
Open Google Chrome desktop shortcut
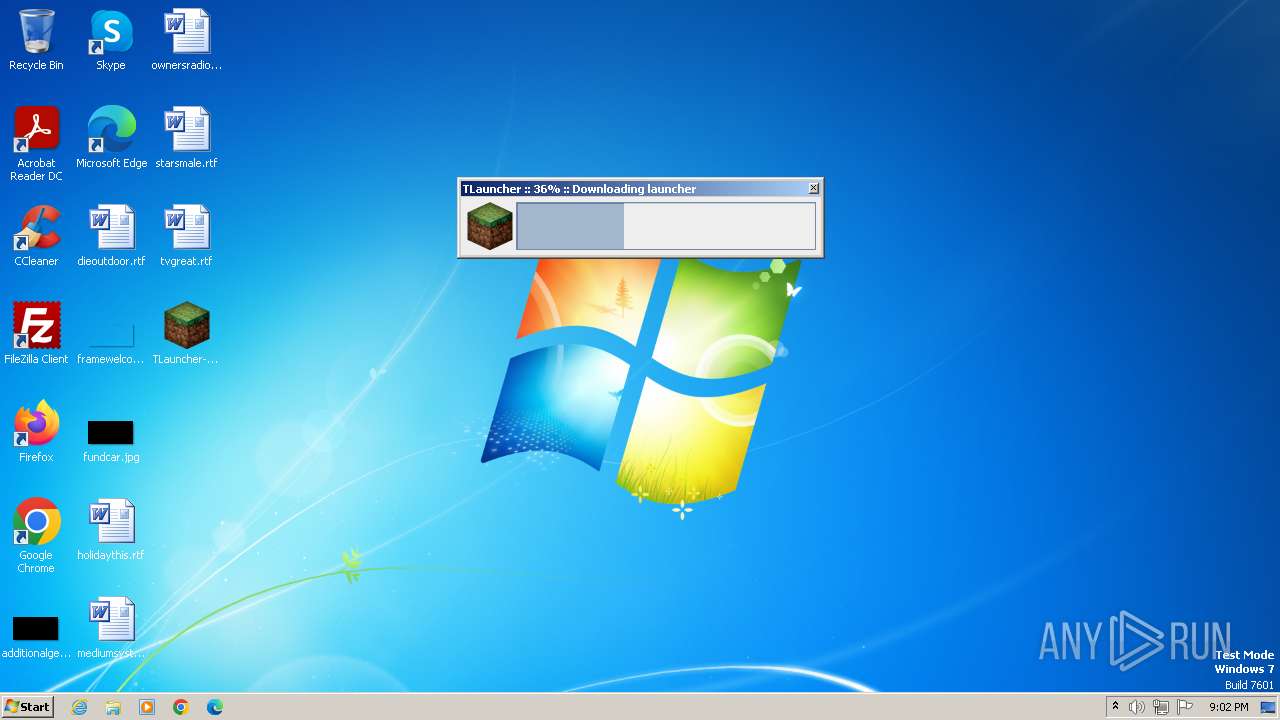36,536
